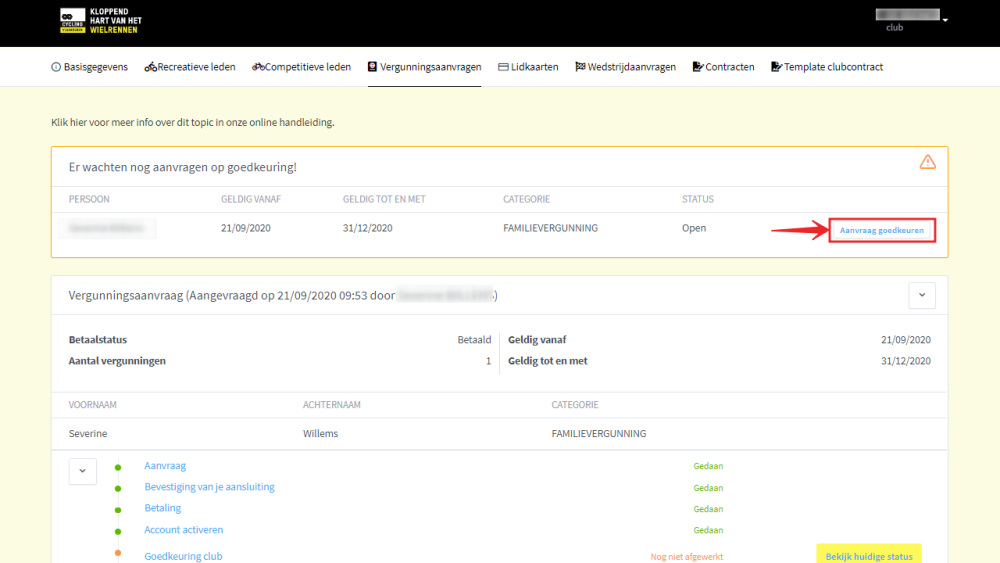The height and width of the screenshot is (563, 1000).
Task: Click the ACHTERNAAM column header
Action: tap(332, 404)
